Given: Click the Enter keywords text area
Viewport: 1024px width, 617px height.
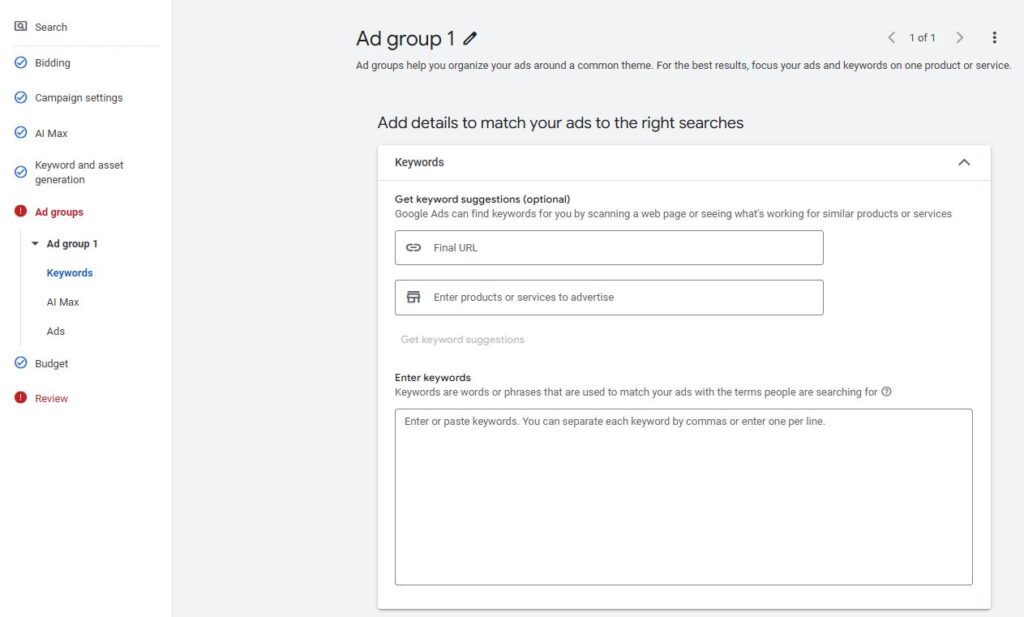Looking at the screenshot, I should (x=683, y=496).
